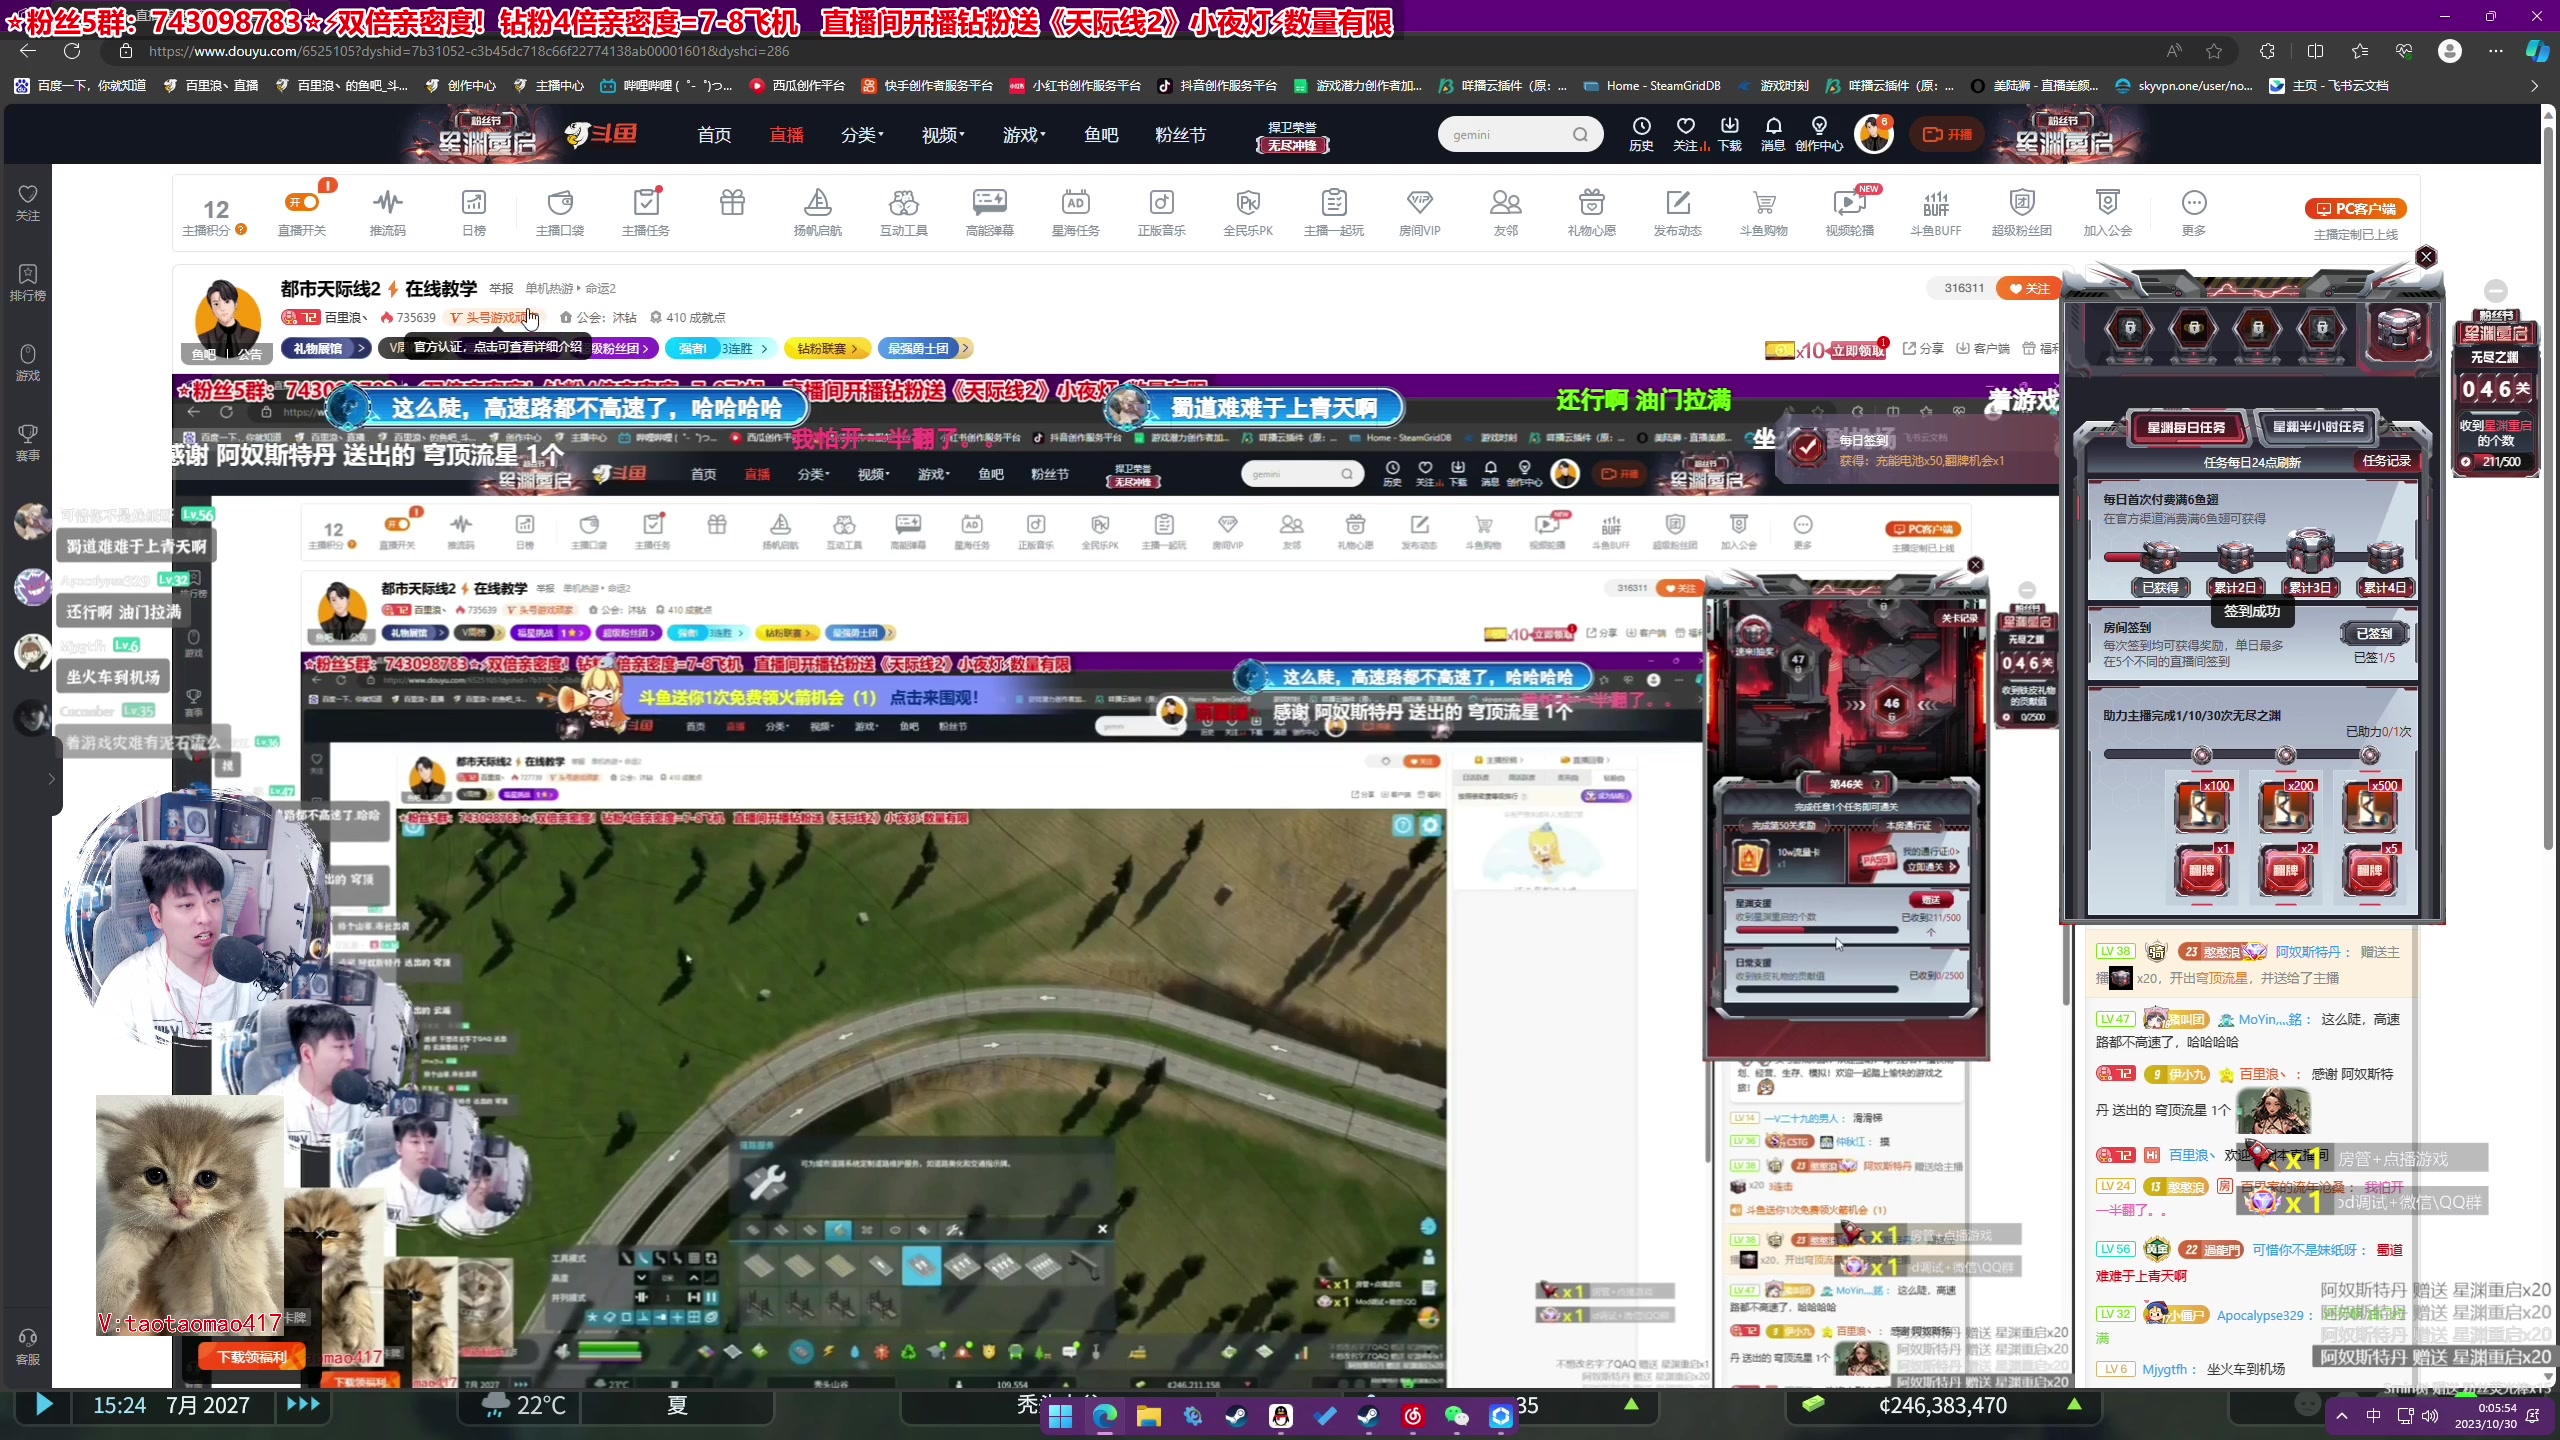
Task: Expand the 礼物展馆 badge arrow
Action: coord(361,348)
